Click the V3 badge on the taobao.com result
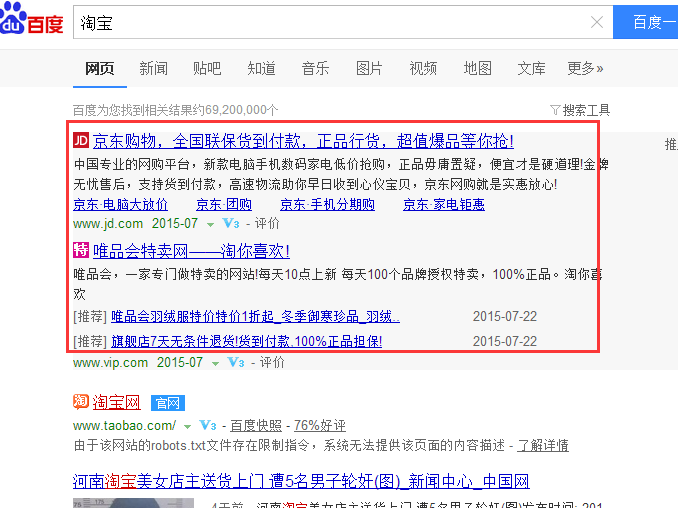The image size is (678, 508). [208, 425]
